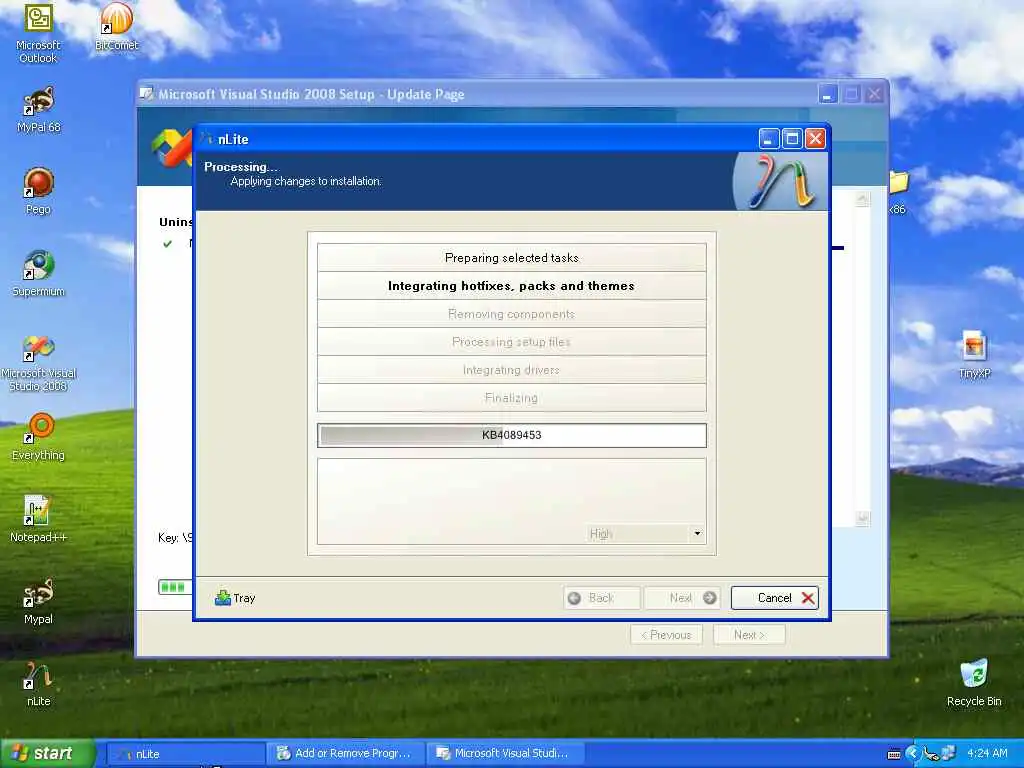
Task: Click the keyboard tray icon
Action: 894,754
